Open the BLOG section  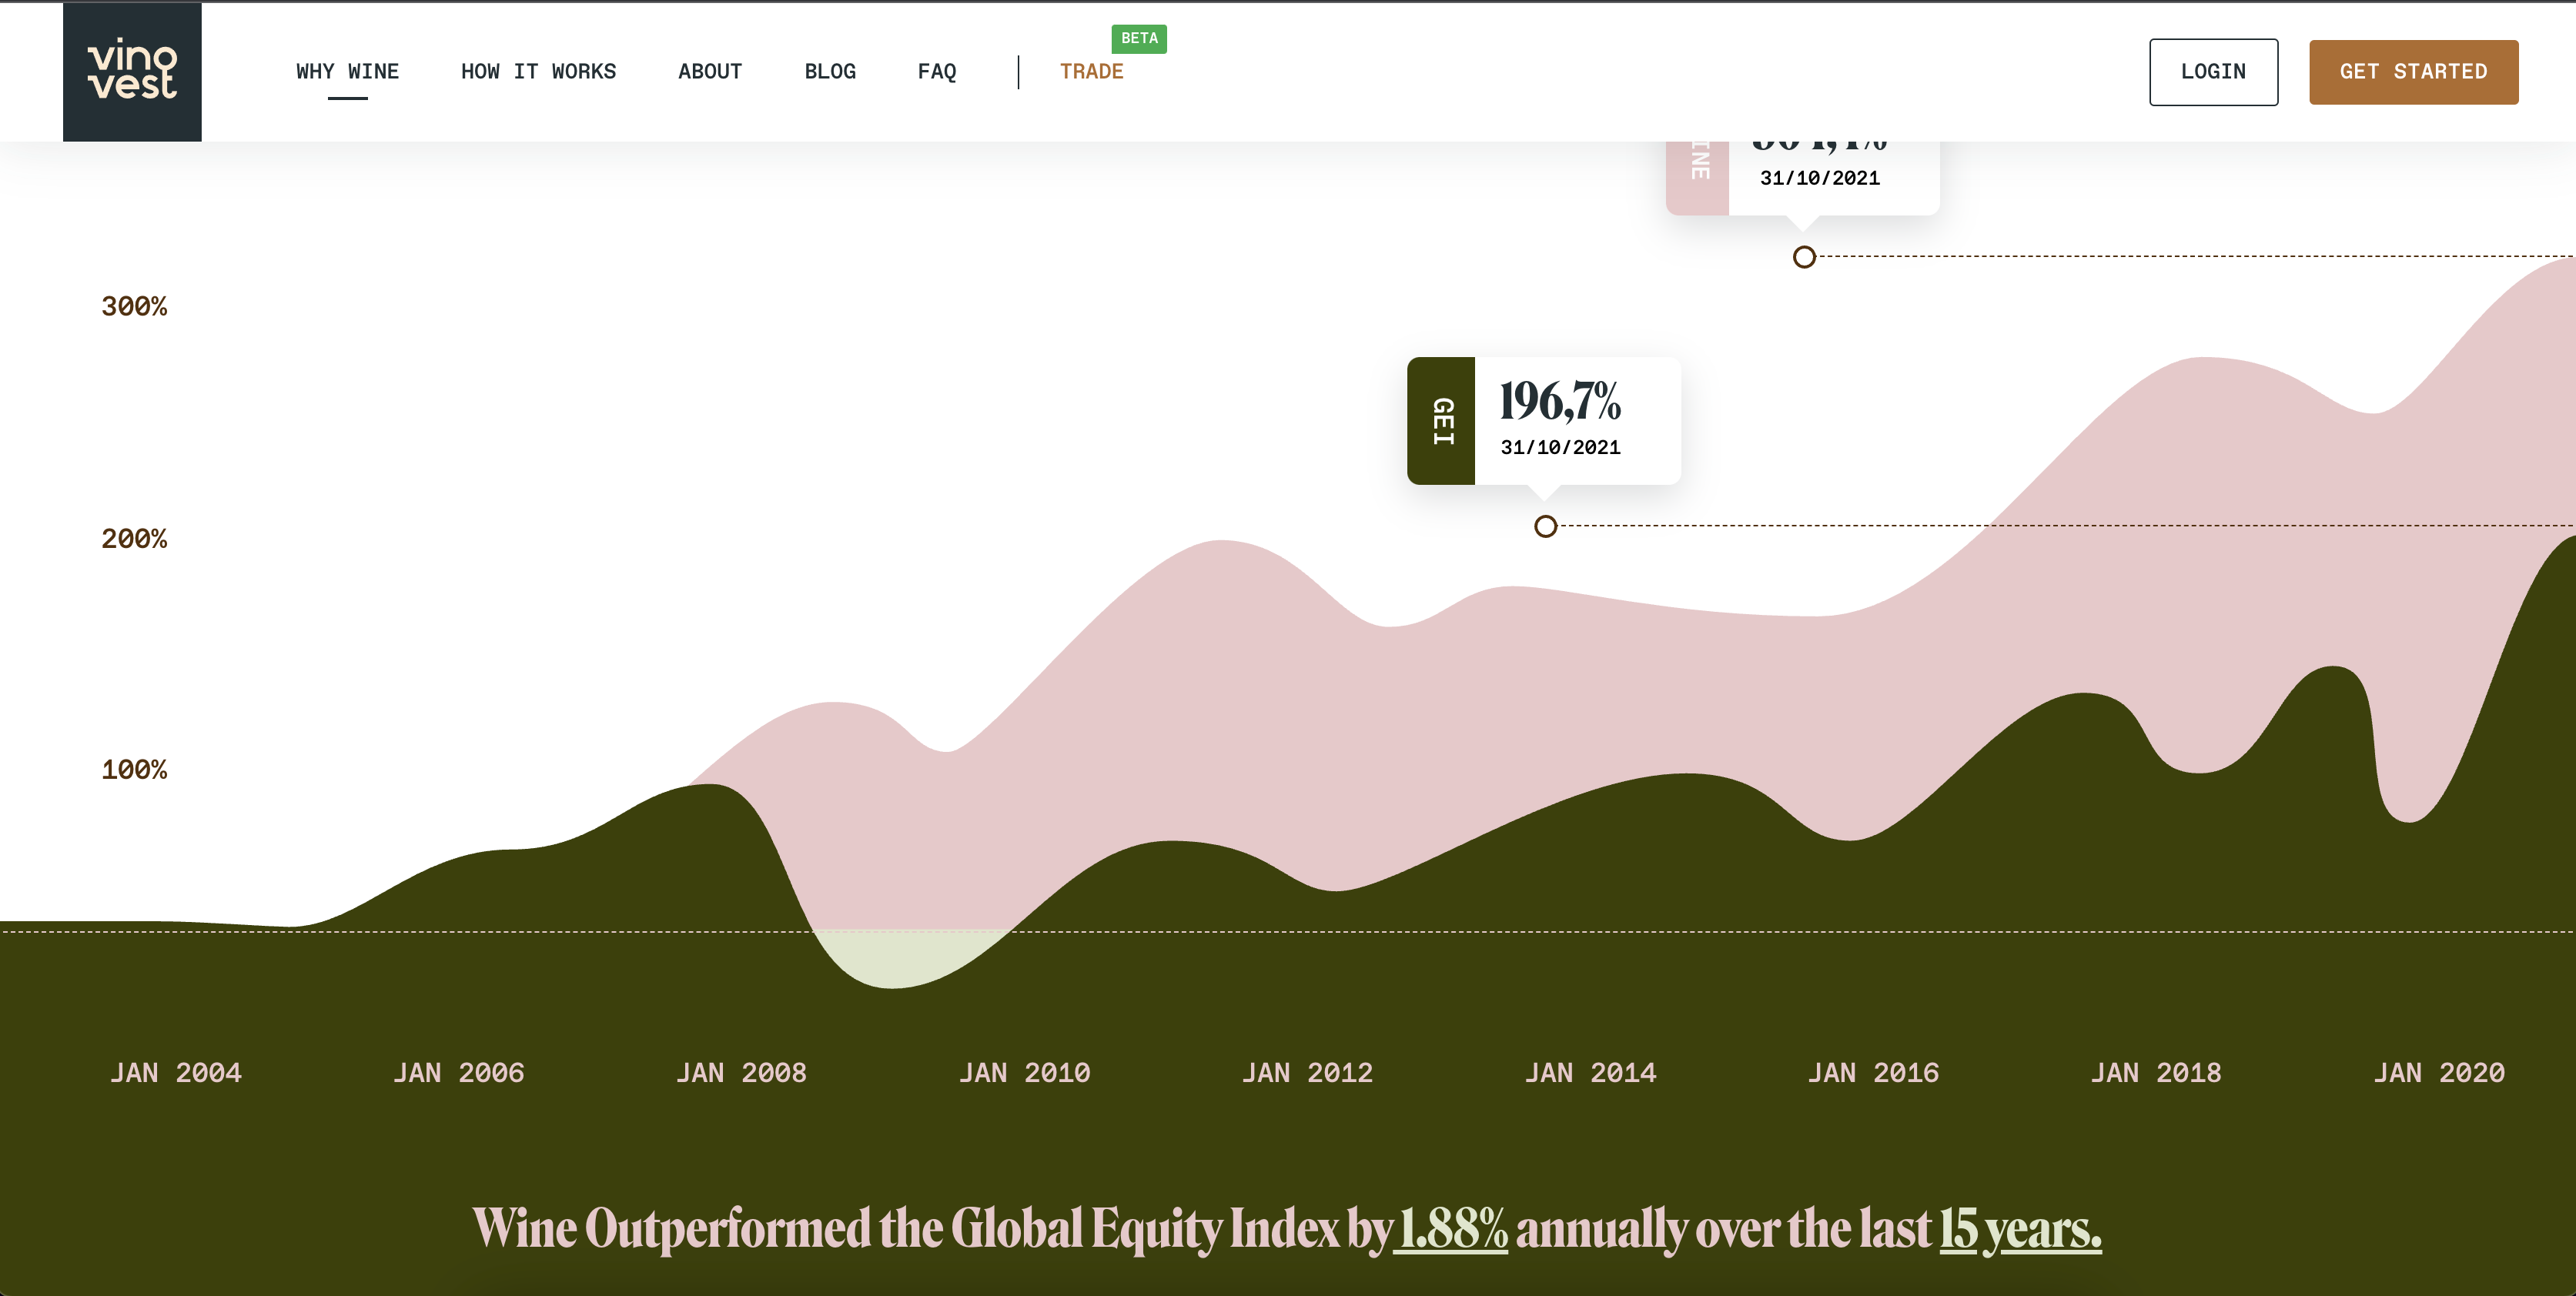coord(830,71)
